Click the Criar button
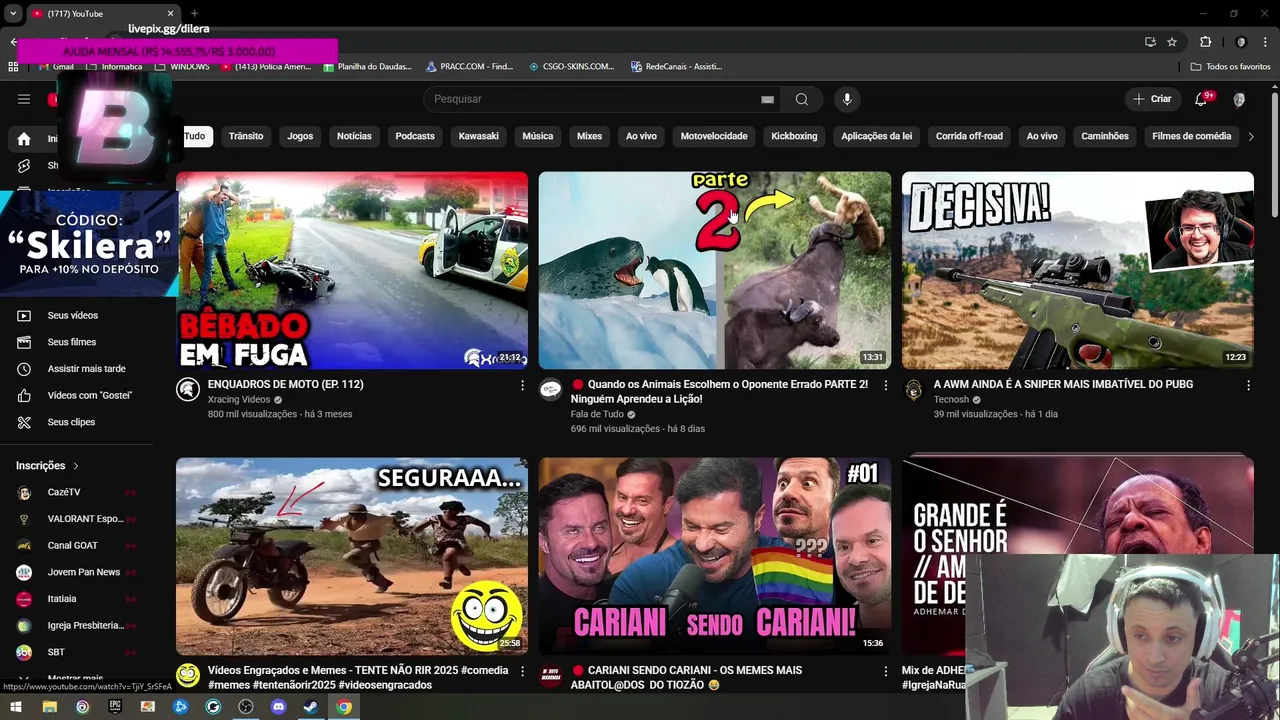The width and height of the screenshot is (1280, 720). [1151, 99]
